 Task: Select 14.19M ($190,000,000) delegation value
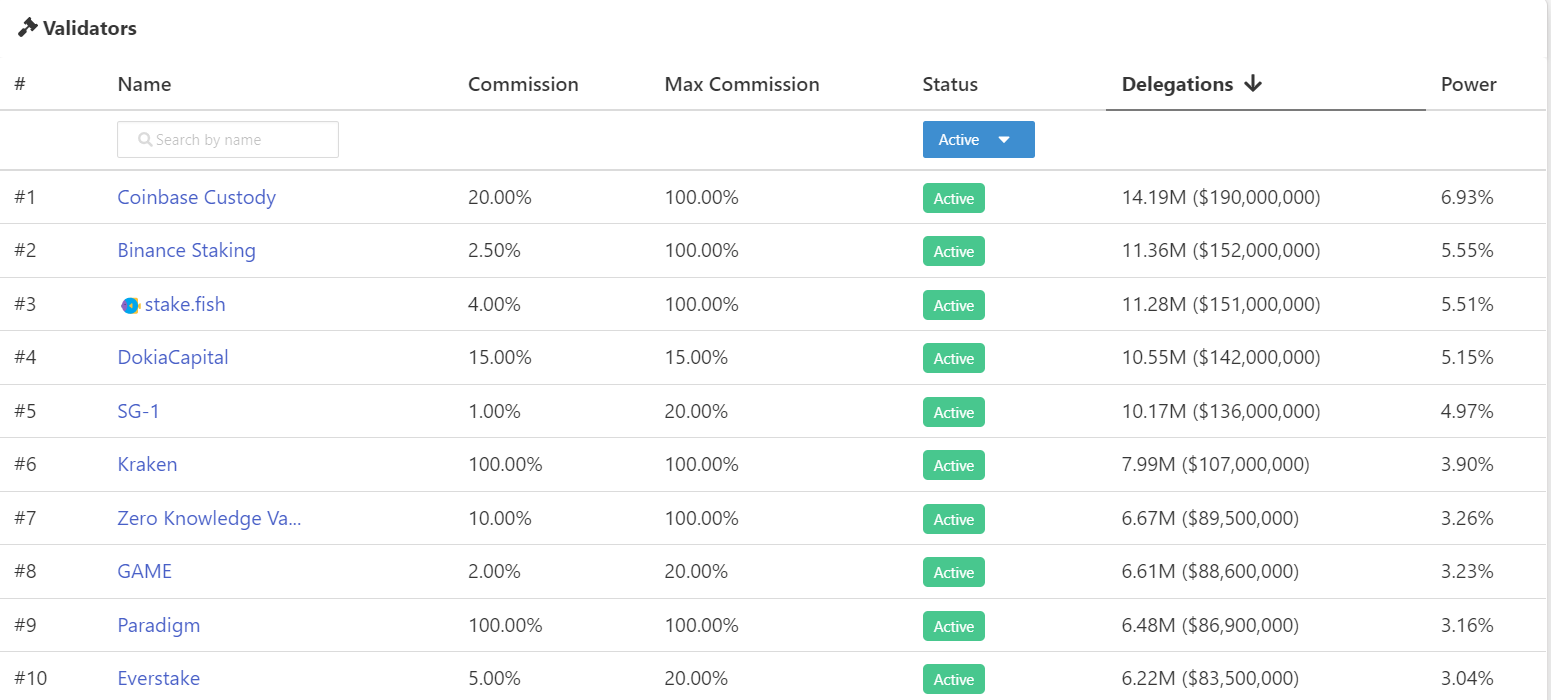tap(1221, 197)
